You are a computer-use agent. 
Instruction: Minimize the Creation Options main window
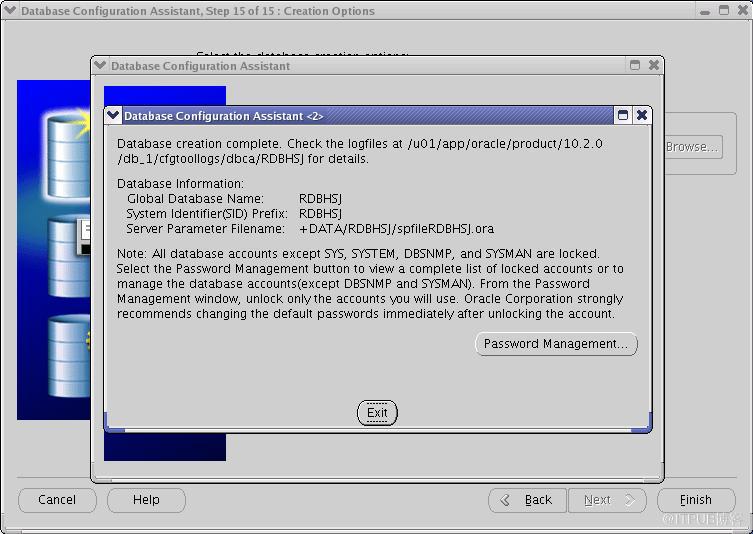coord(704,11)
